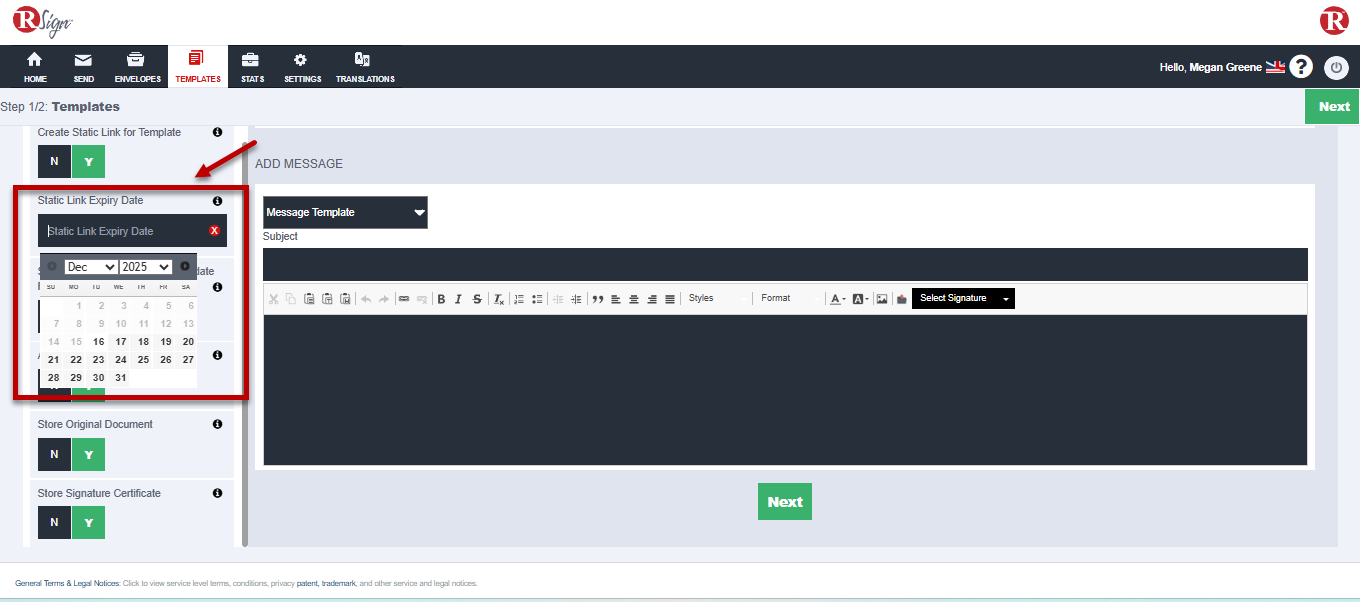Screen dimensions: 1360x602
Task: Open the help question mark icon
Action: (x=1300, y=67)
